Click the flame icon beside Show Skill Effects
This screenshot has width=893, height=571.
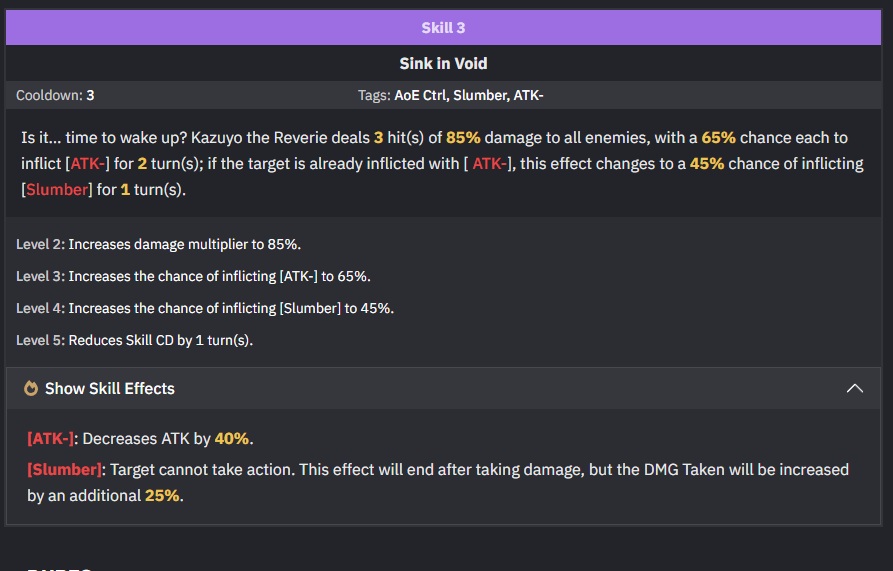tap(31, 388)
